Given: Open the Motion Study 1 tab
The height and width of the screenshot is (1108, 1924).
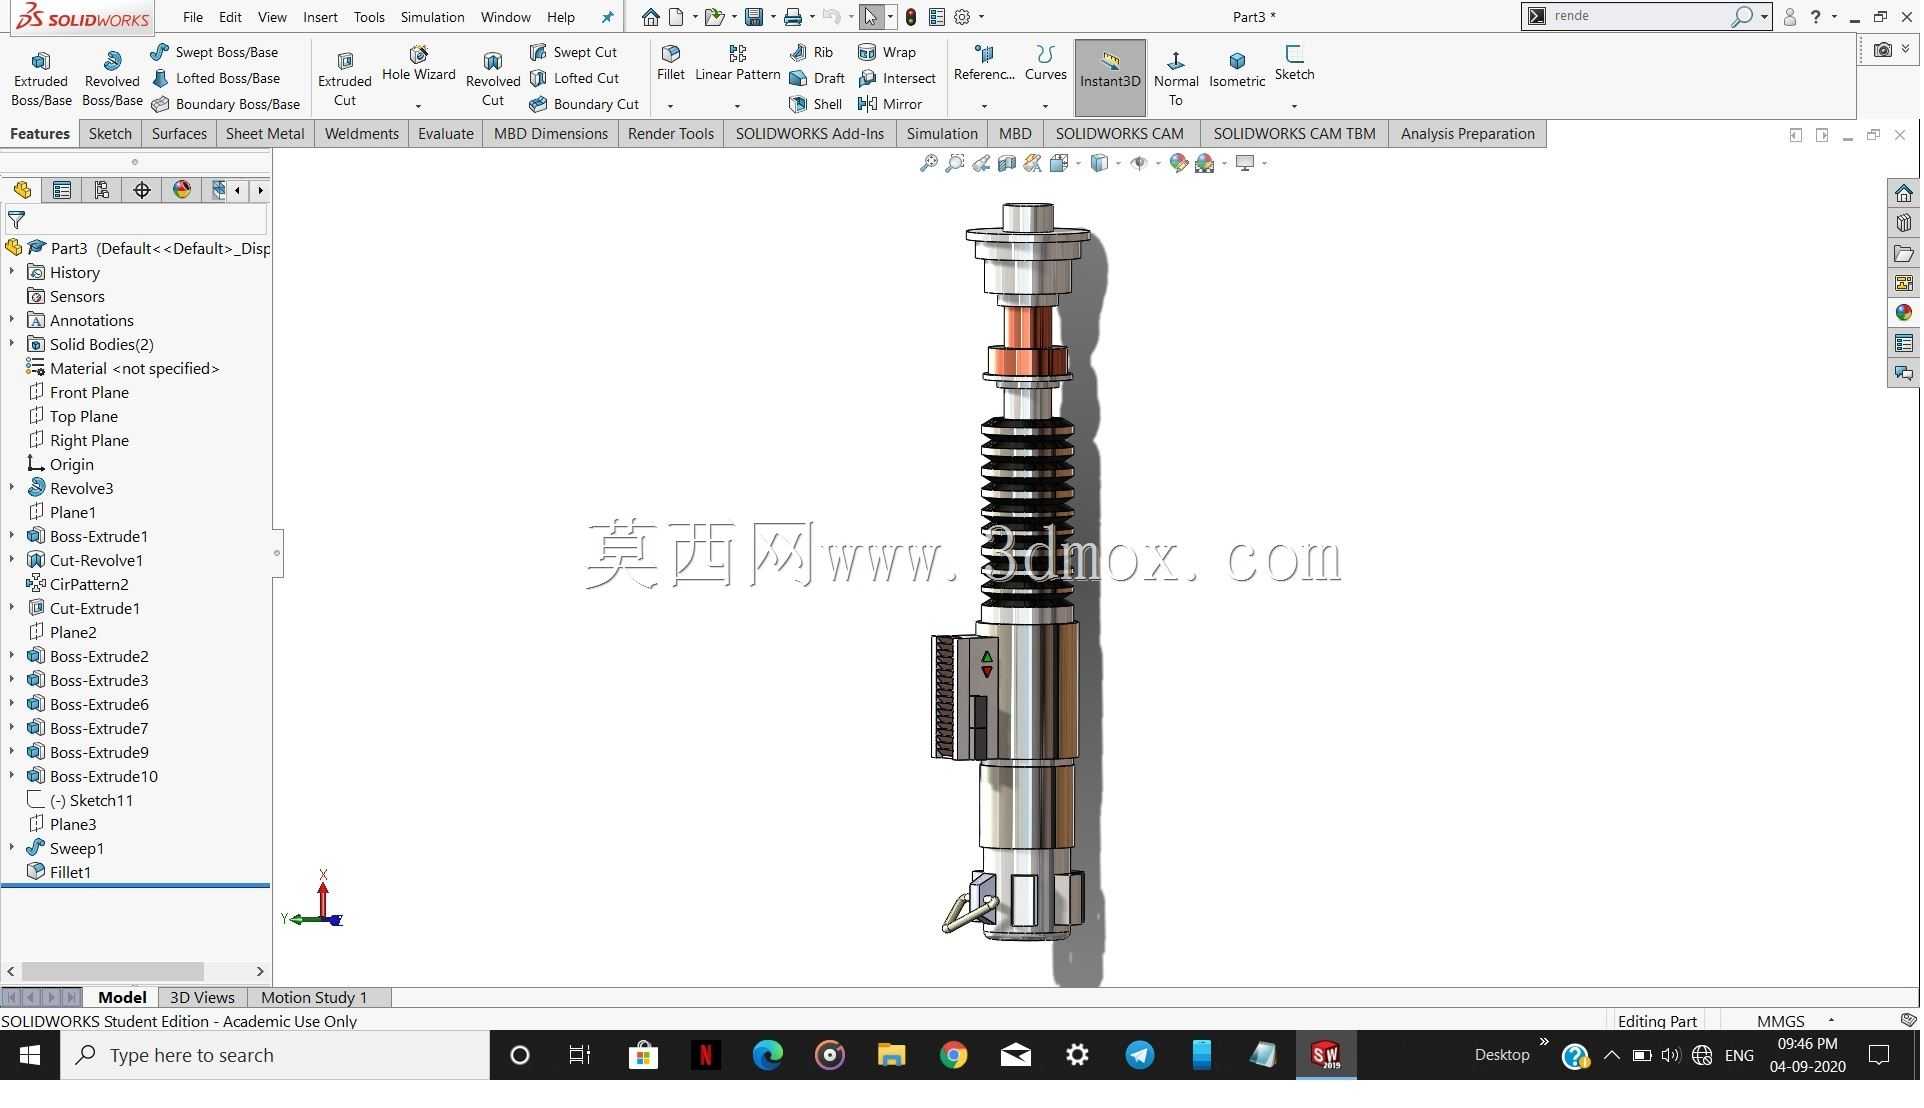Looking at the screenshot, I should 314,997.
